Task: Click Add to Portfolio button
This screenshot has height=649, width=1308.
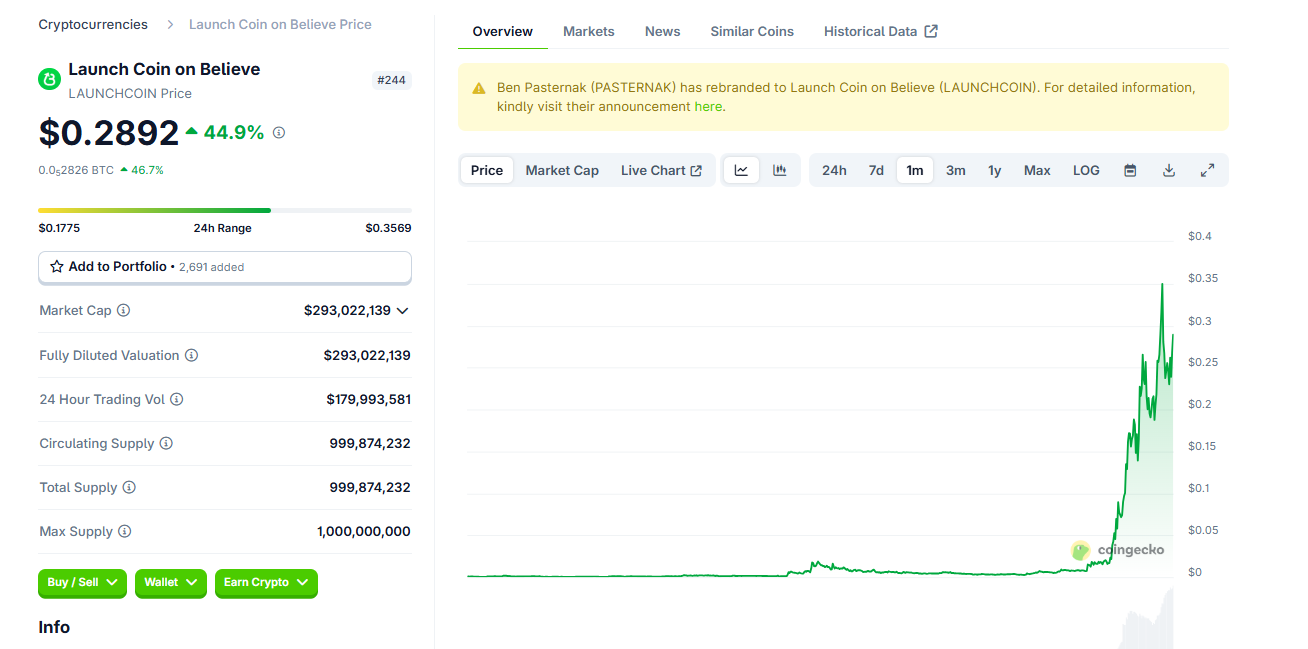Action: coord(225,267)
